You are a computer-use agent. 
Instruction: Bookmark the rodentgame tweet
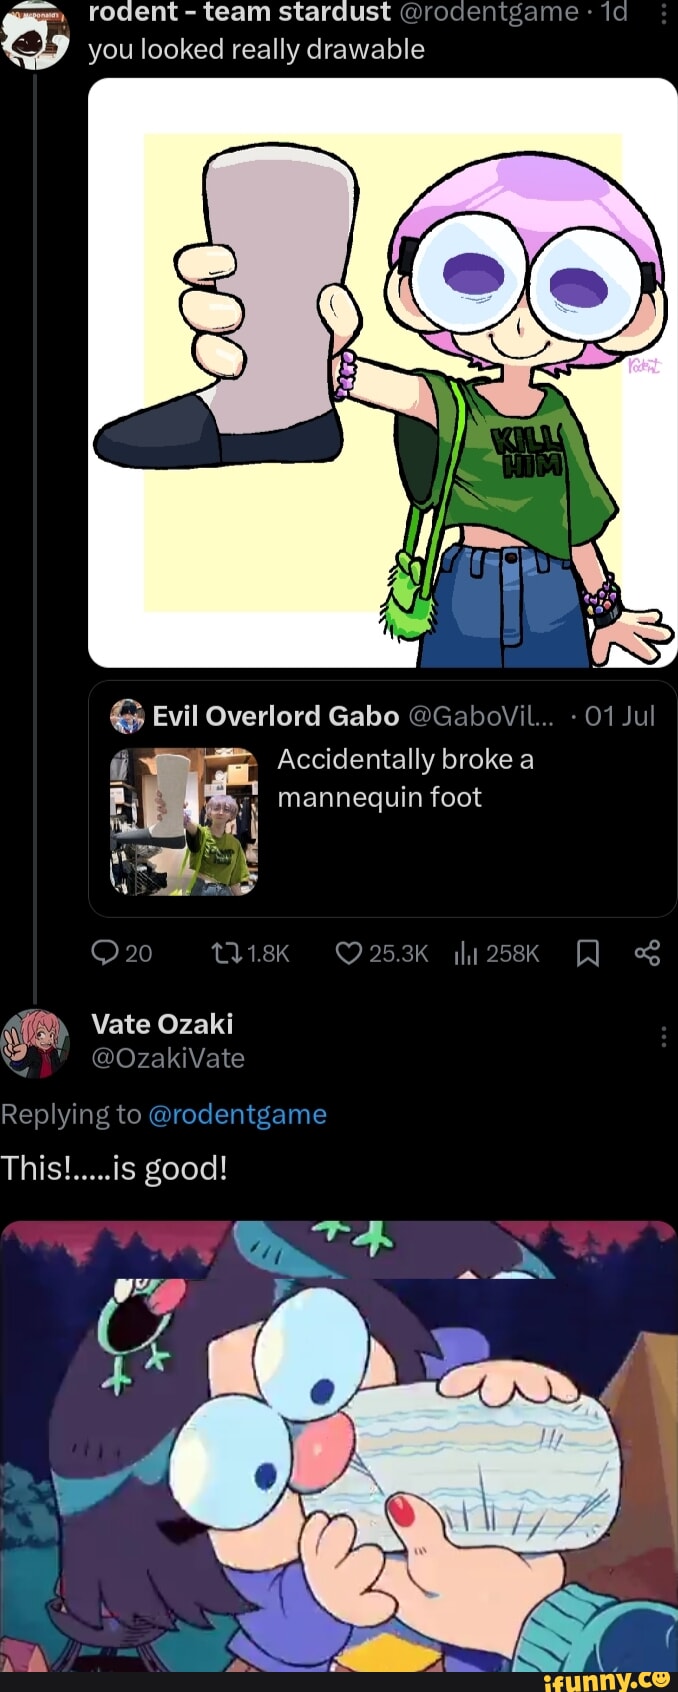click(589, 954)
